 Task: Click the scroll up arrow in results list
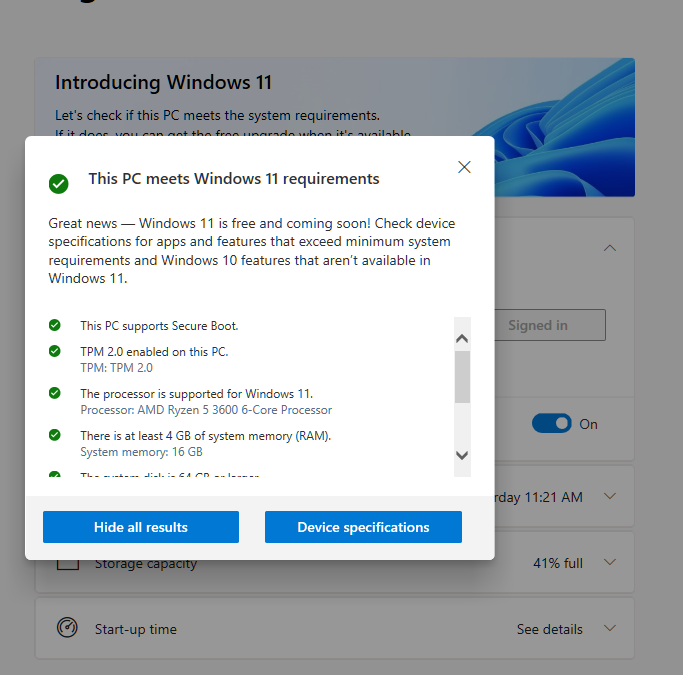462,338
